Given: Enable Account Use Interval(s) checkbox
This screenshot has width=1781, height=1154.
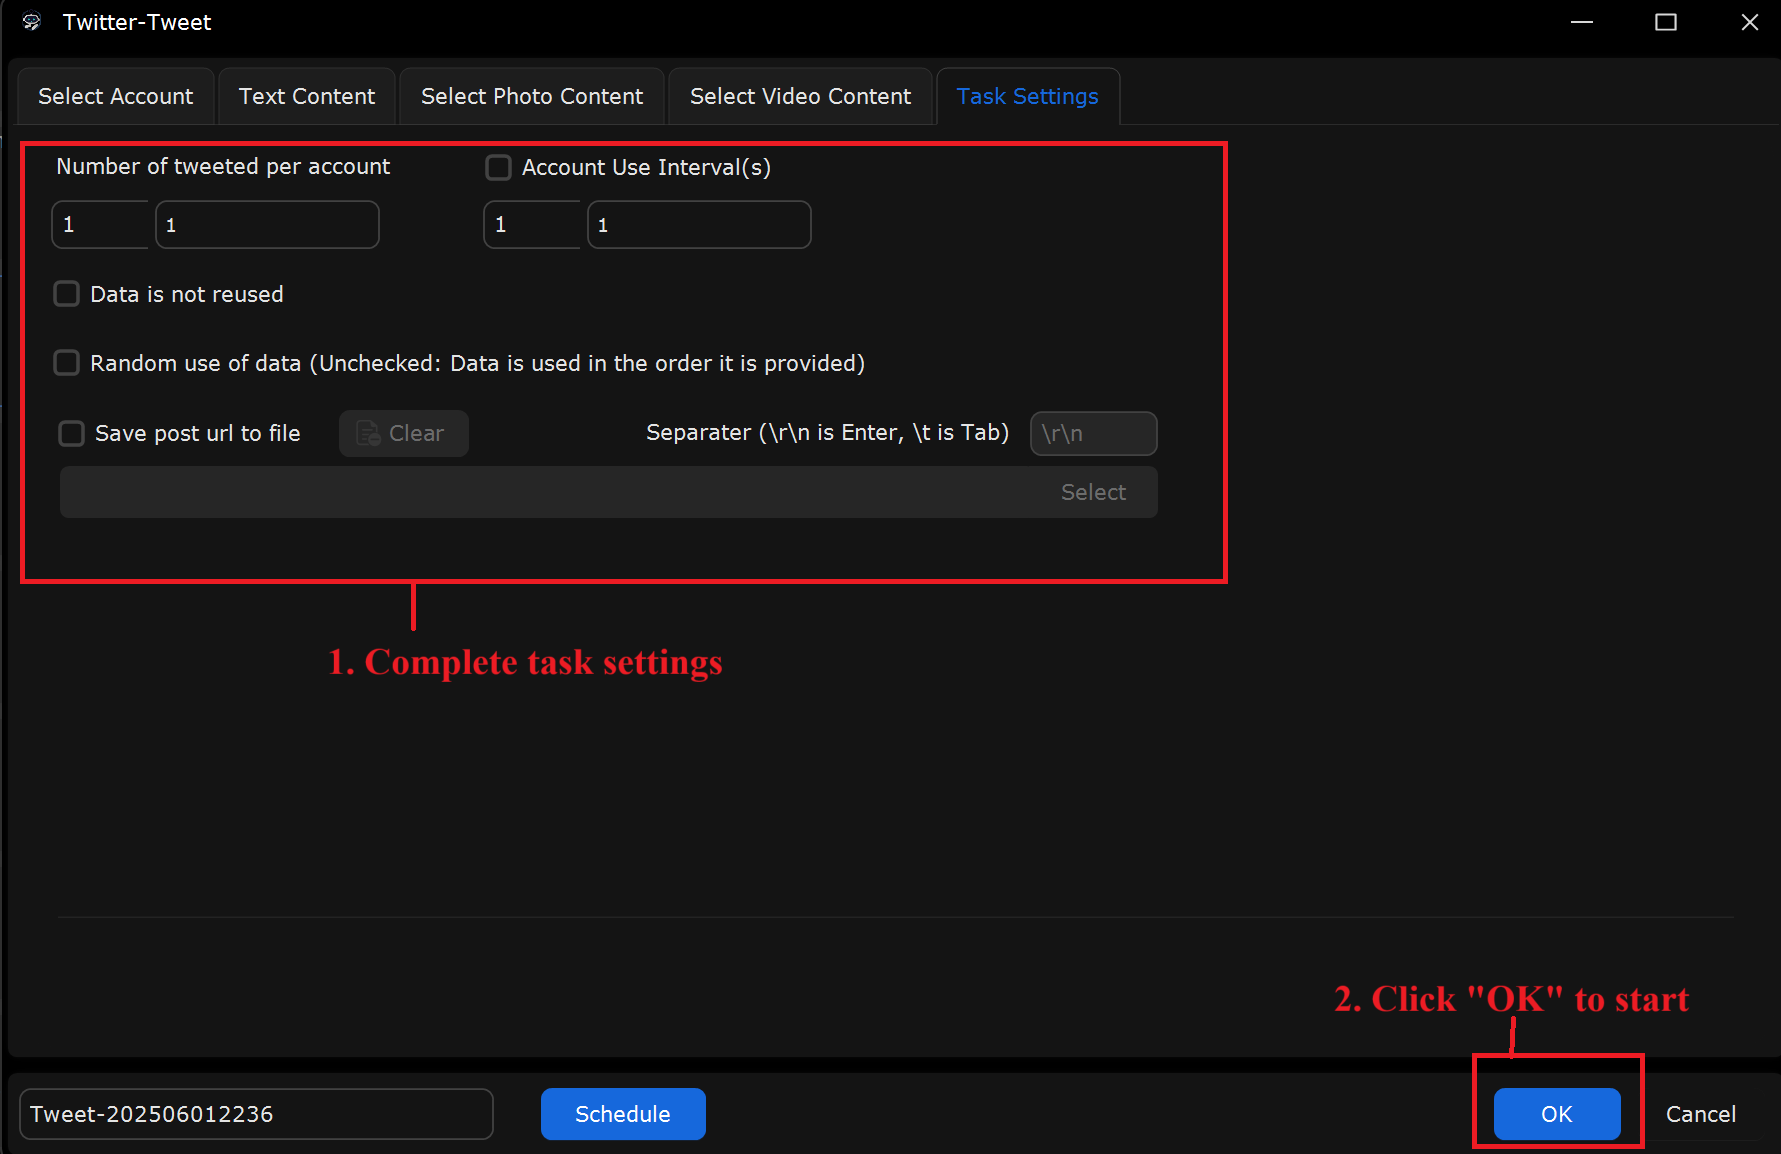Looking at the screenshot, I should [x=498, y=167].
